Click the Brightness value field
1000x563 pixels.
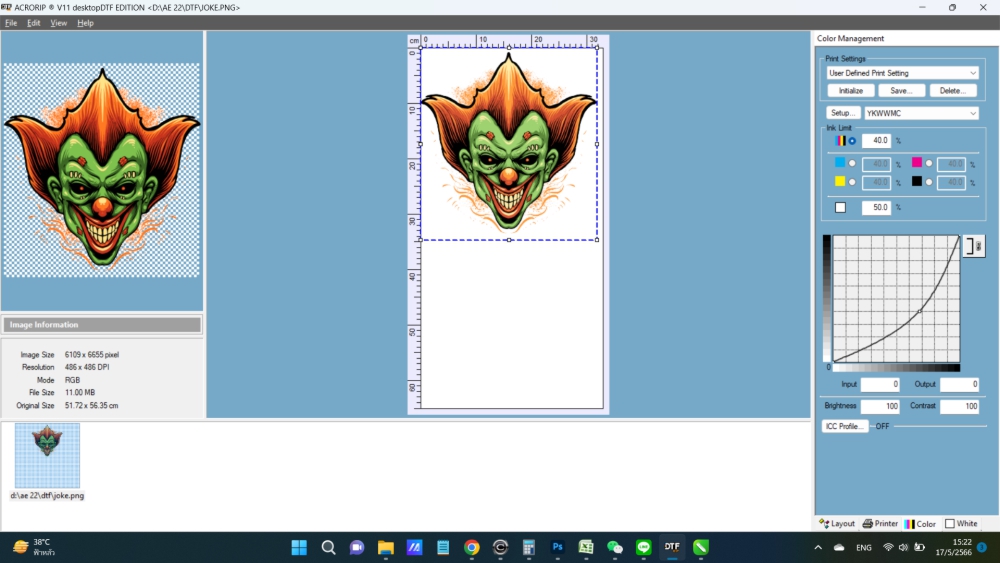(x=880, y=406)
